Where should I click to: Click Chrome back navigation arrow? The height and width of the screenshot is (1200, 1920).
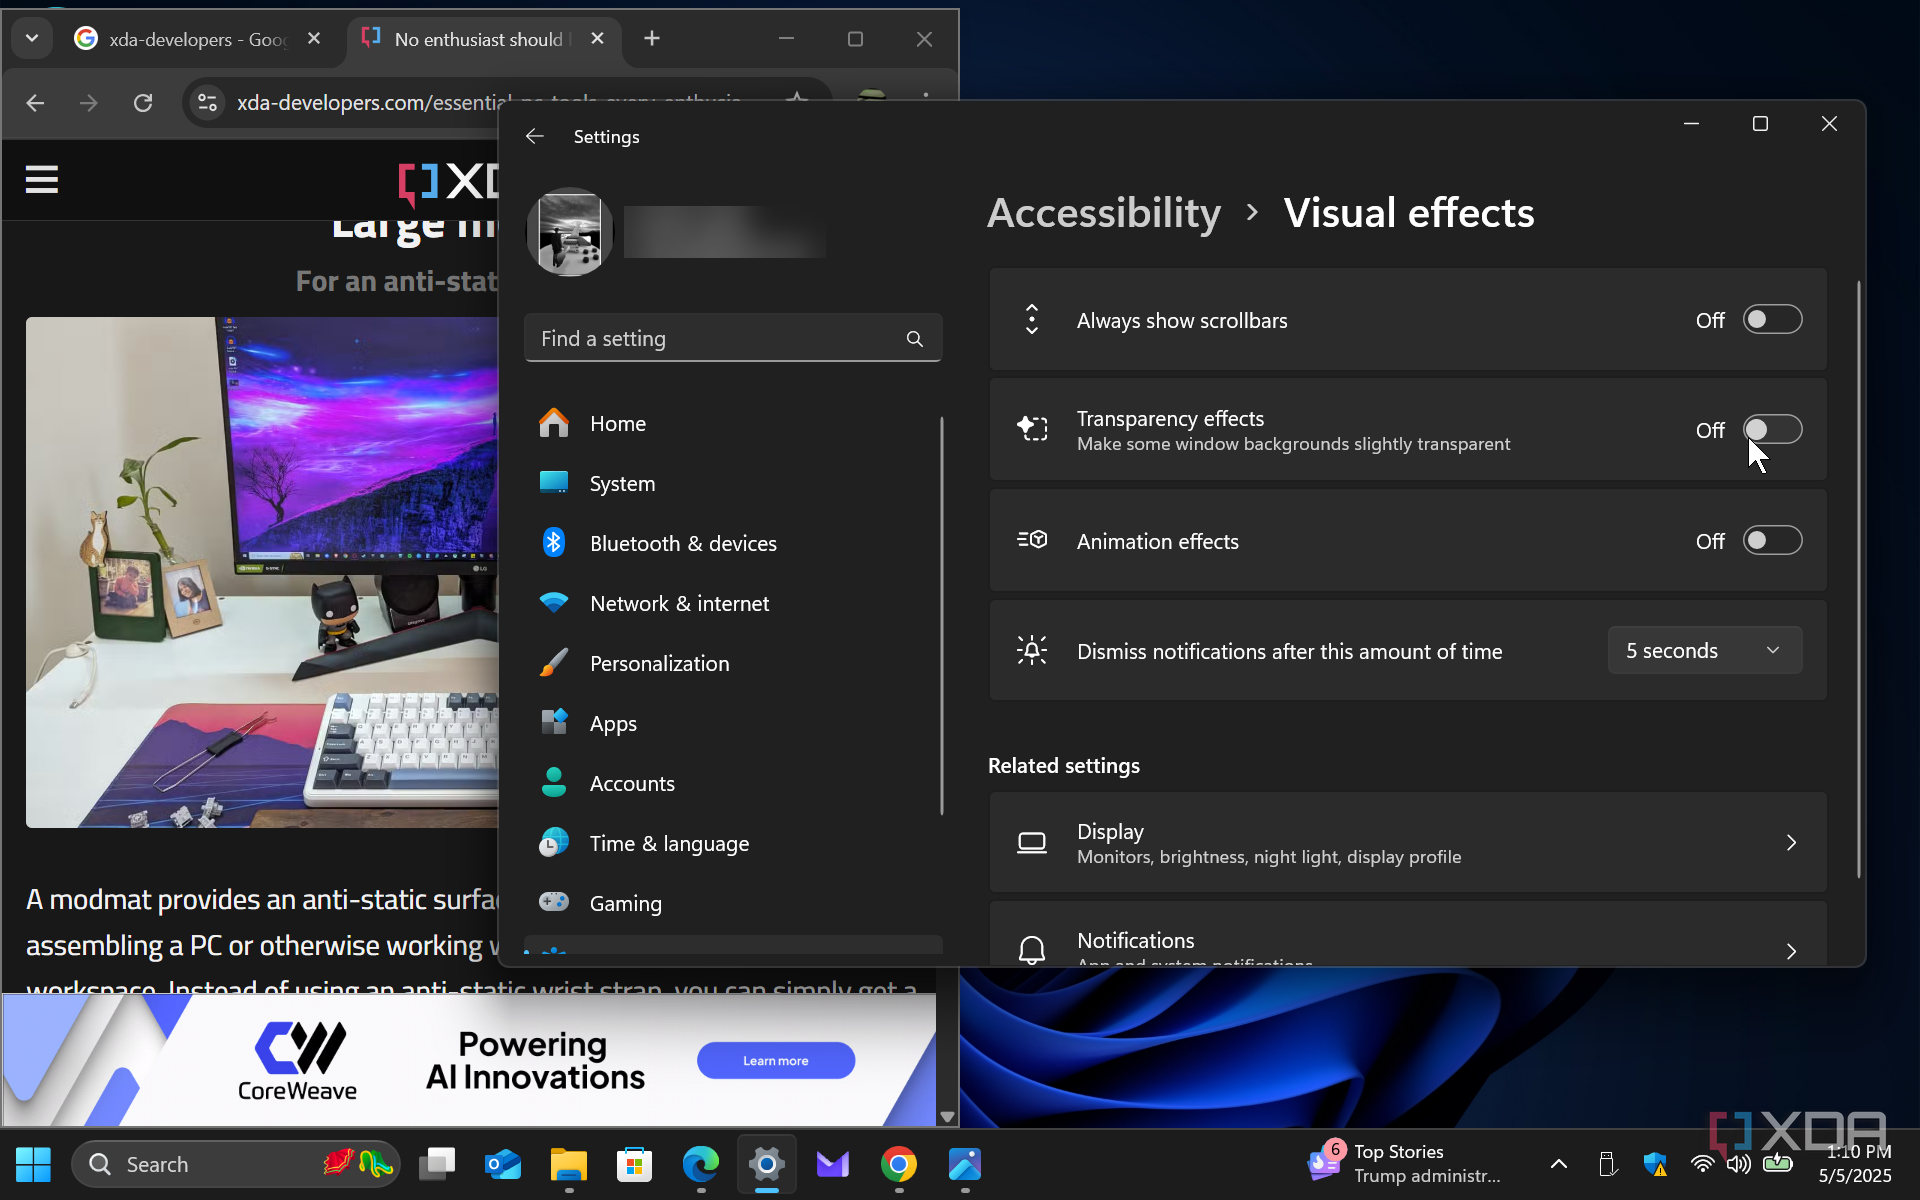point(35,103)
